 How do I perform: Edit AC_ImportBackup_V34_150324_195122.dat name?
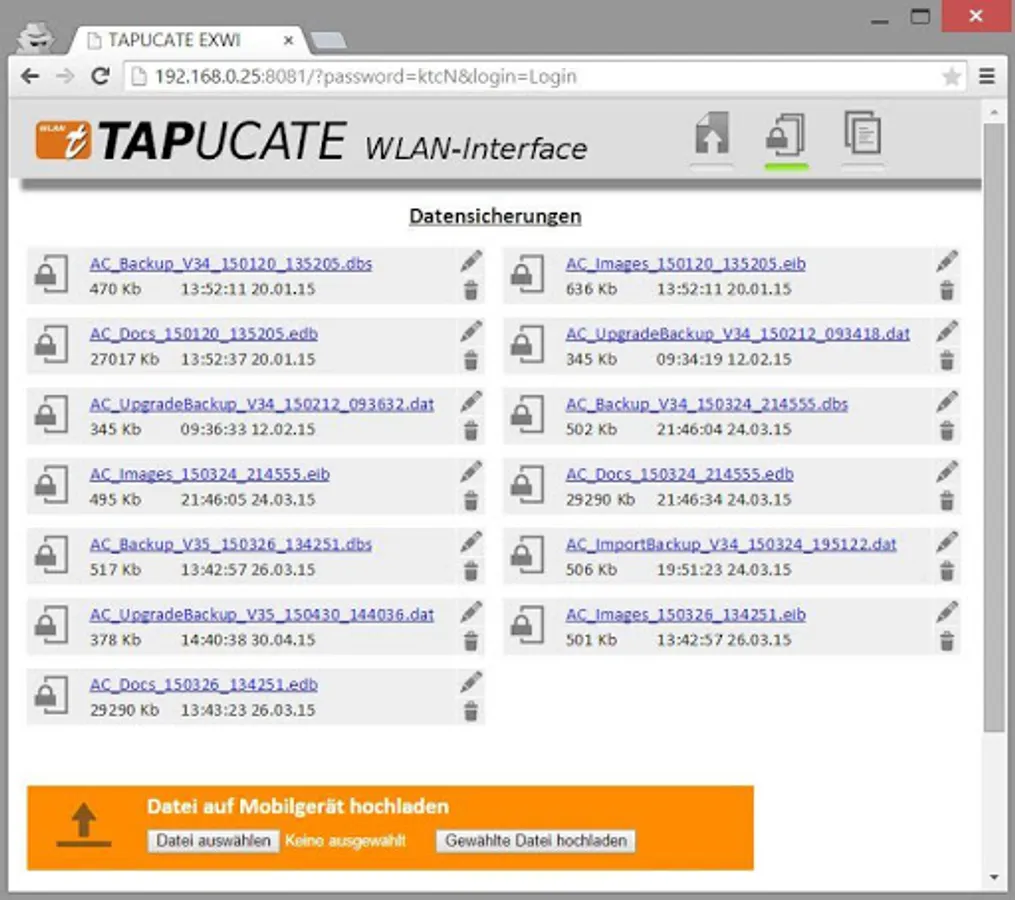click(x=947, y=541)
